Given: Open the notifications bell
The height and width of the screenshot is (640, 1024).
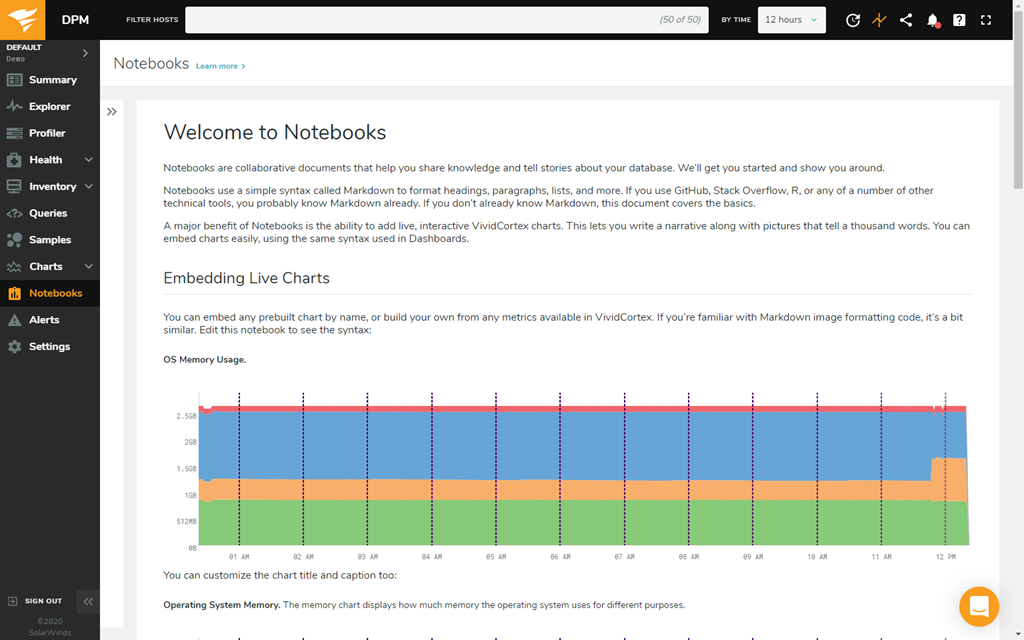Looking at the screenshot, I should [x=932, y=20].
